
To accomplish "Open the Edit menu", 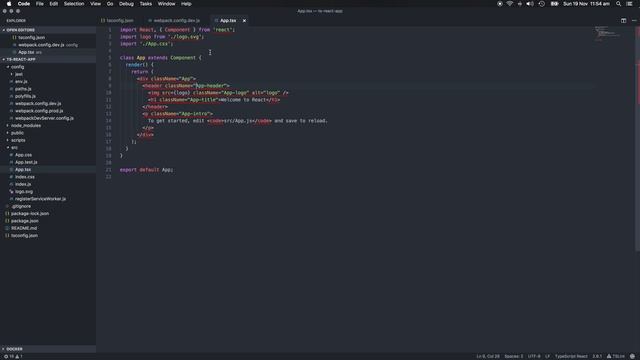I will pyautogui.click(x=53, y=4).
